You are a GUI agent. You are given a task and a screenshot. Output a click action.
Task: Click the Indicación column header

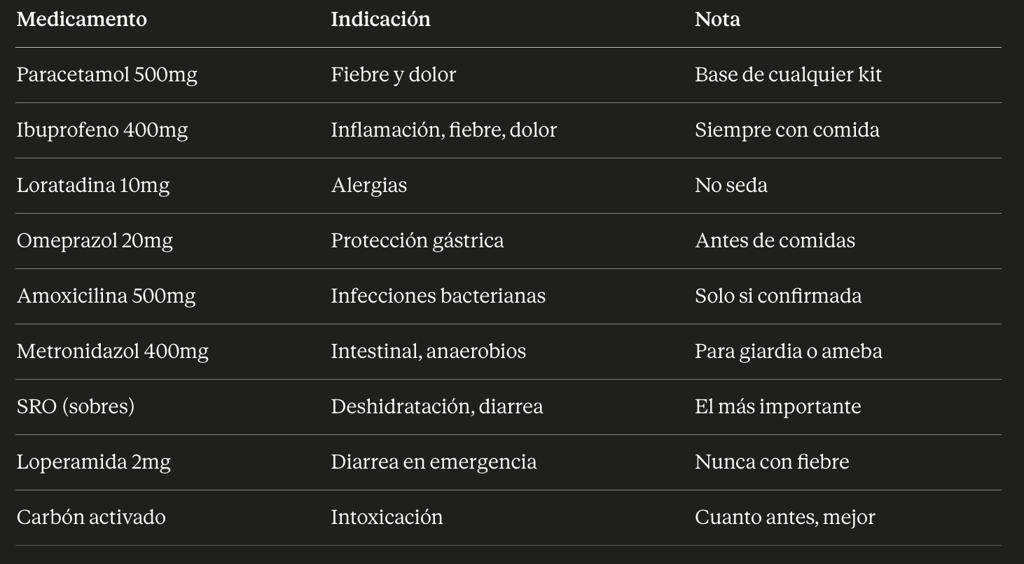point(380,19)
